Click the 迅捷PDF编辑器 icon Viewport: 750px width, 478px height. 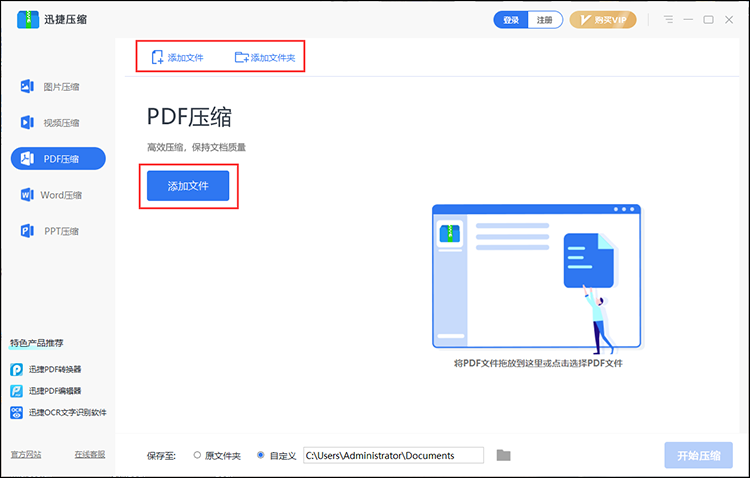[x=16, y=391]
